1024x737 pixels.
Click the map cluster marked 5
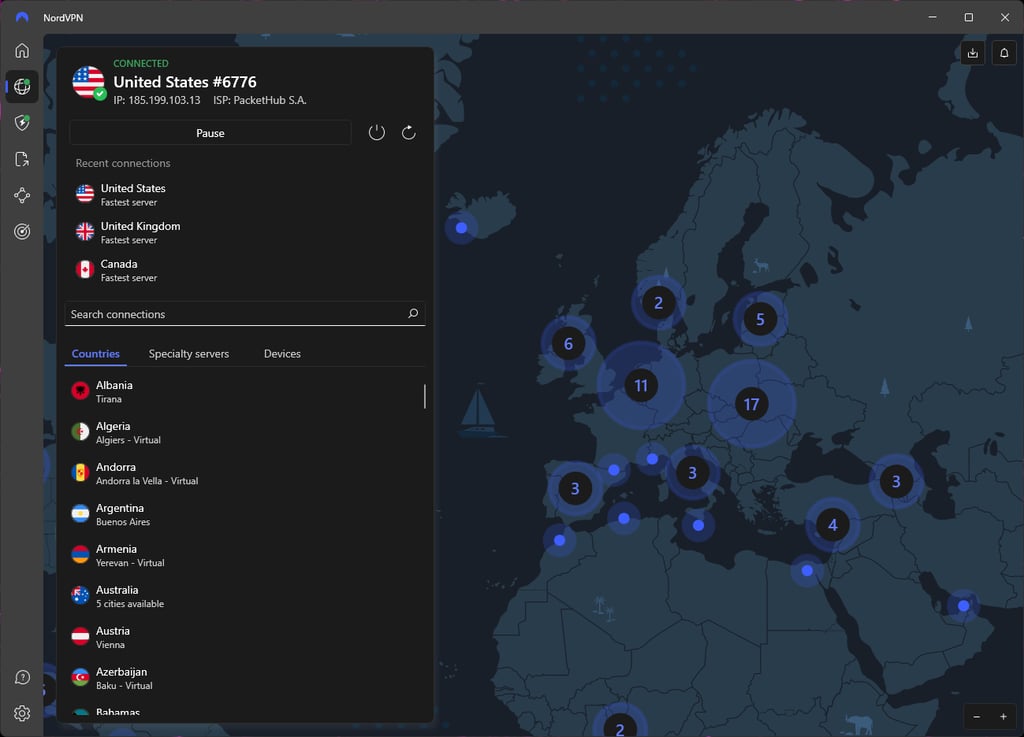pos(760,319)
